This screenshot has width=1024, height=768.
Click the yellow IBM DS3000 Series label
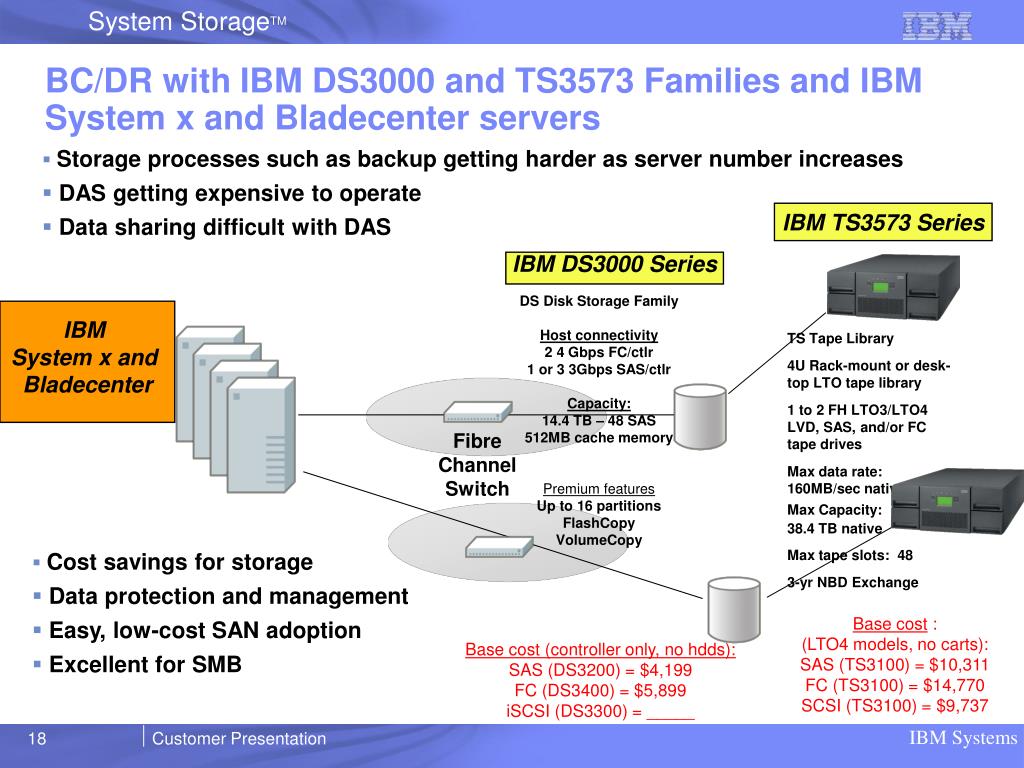615,267
